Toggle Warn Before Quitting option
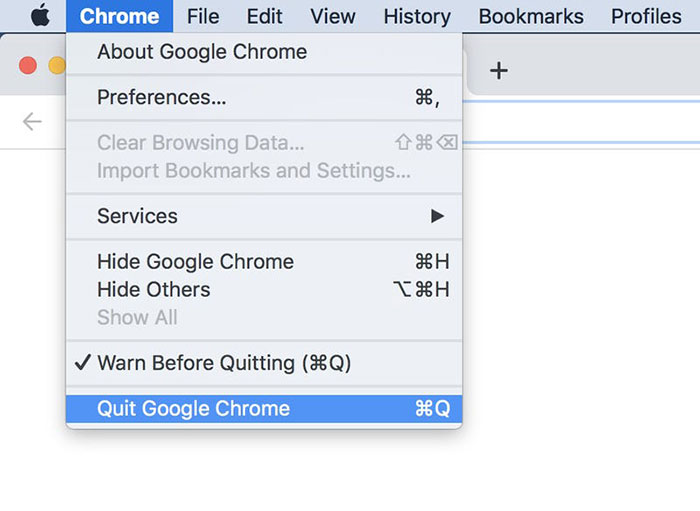 click(x=223, y=363)
